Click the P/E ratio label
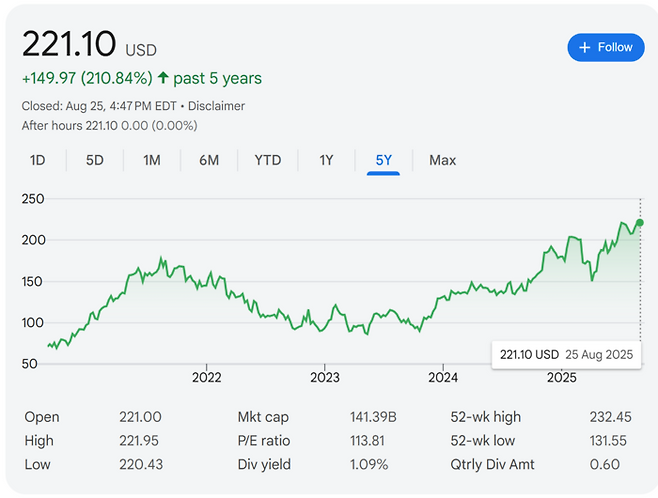Image resolution: width=658 pixels, height=498 pixels. click(264, 441)
